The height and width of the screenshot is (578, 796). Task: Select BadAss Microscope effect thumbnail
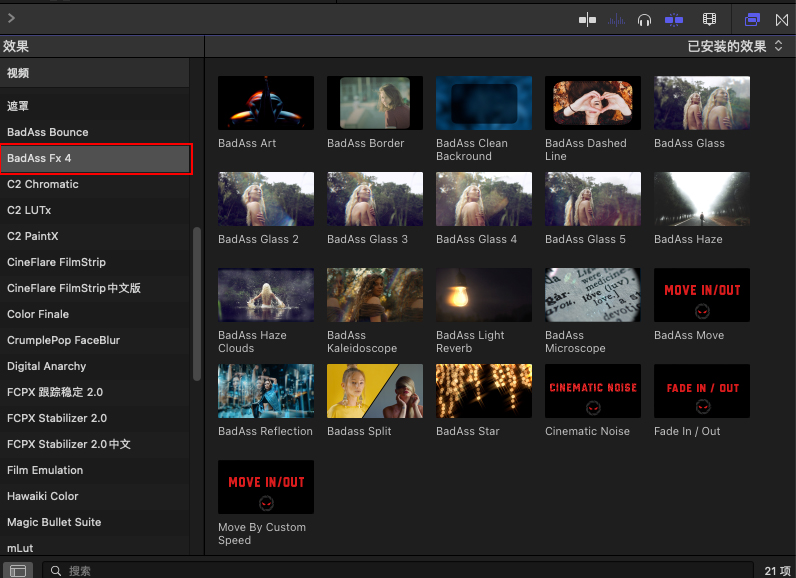click(593, 295)
